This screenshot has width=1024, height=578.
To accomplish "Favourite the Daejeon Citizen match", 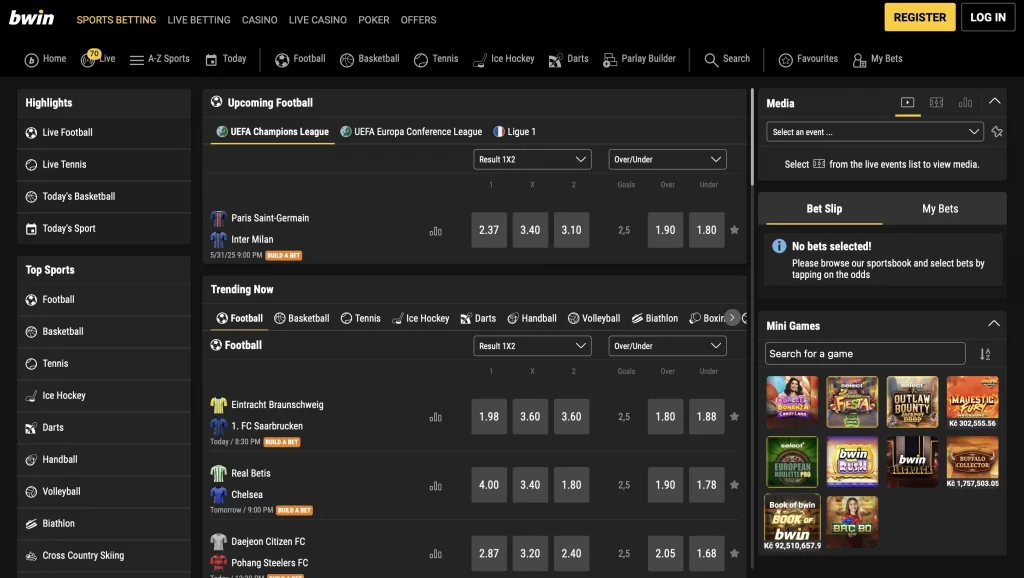I will [734, 553].
